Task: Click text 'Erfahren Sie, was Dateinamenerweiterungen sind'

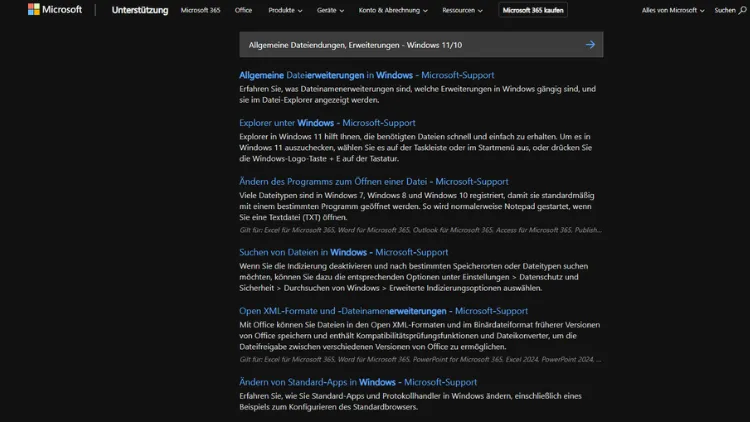Action: [325, 89]
